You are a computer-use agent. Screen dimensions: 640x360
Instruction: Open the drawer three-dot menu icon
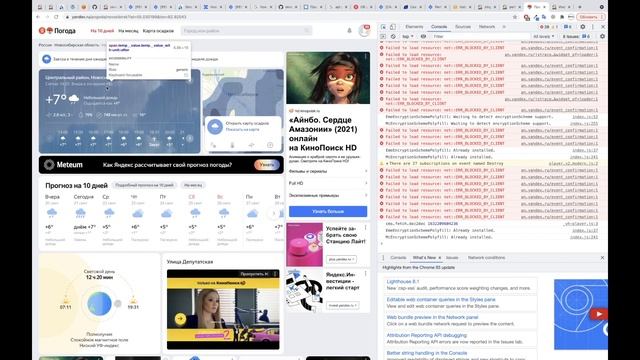coord(383,258)
